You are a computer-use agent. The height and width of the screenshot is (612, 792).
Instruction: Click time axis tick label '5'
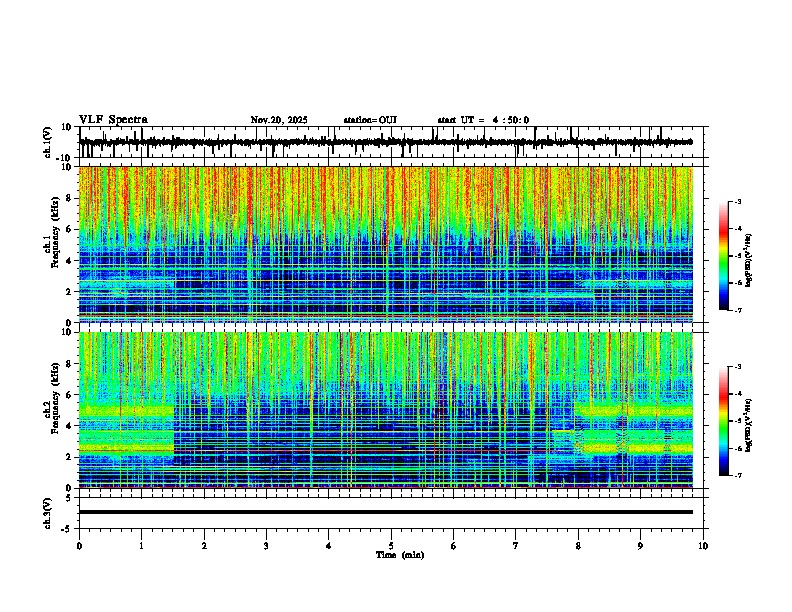click(391, 546)
